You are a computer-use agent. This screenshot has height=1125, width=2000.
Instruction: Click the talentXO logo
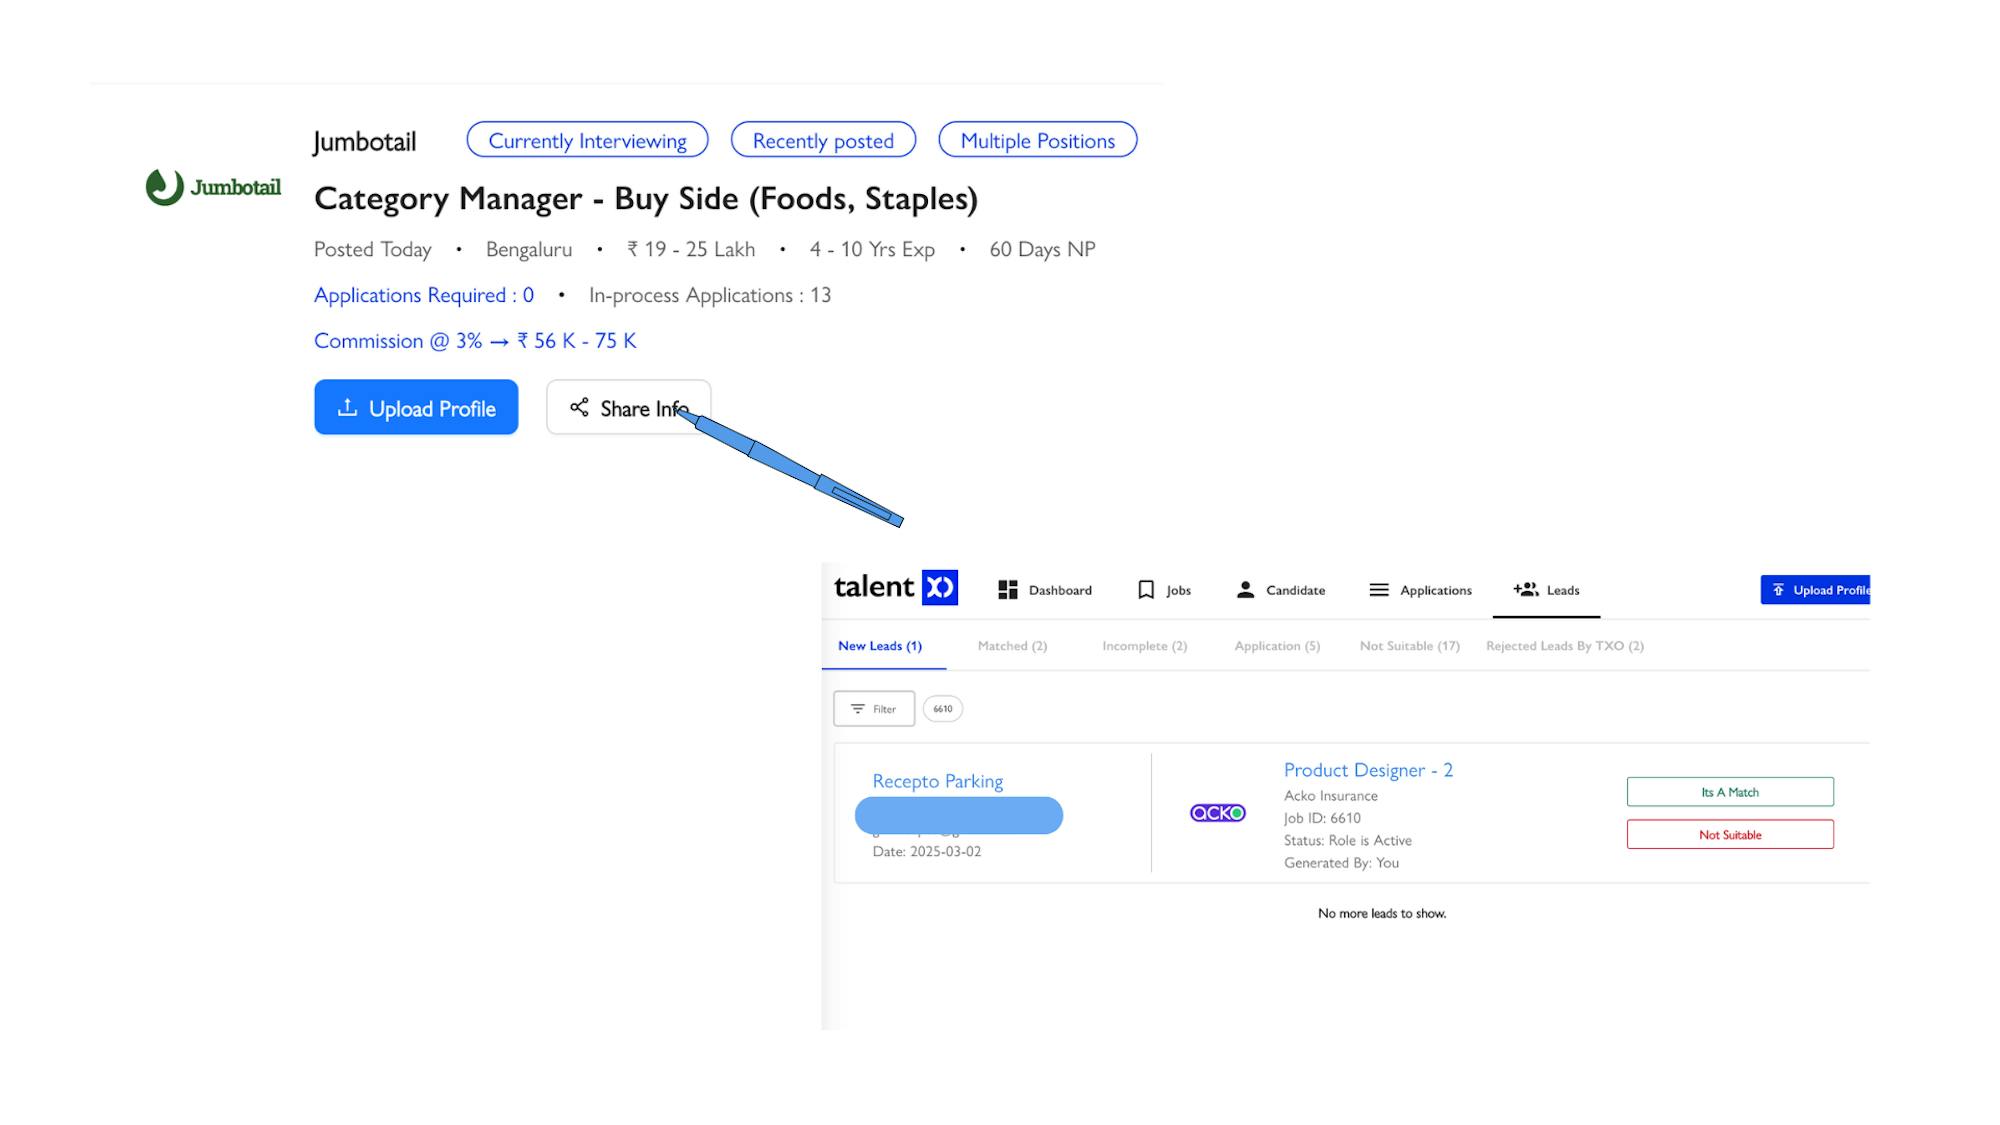pos(895,587)
